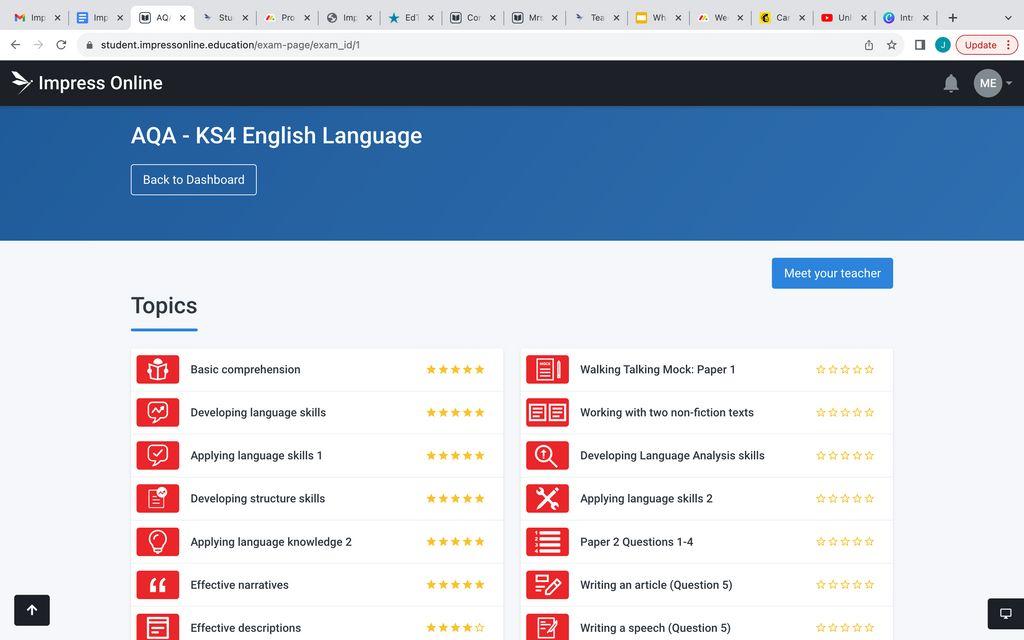Click the AQA - KS4 English Language title
1024x640 pixels.
[276, 136]
